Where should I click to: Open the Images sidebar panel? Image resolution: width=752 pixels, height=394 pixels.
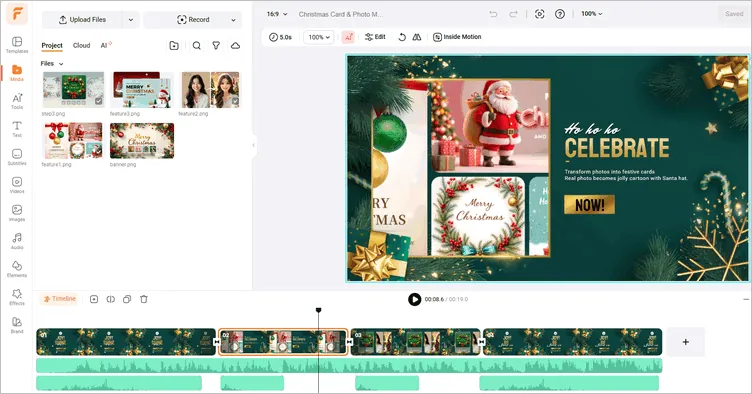pos(17,213)
